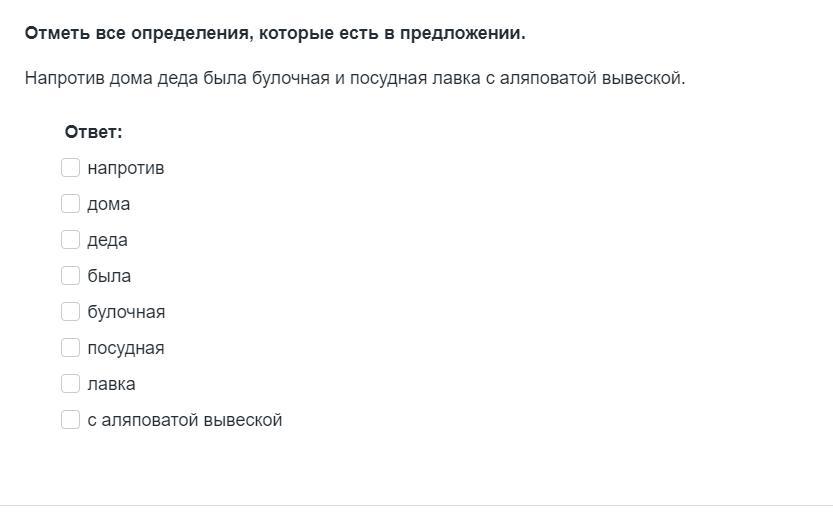This screenshot has height=521, width=833.
Task: Click the 'напротив' option label text
Action: click(x=125, y=168)
